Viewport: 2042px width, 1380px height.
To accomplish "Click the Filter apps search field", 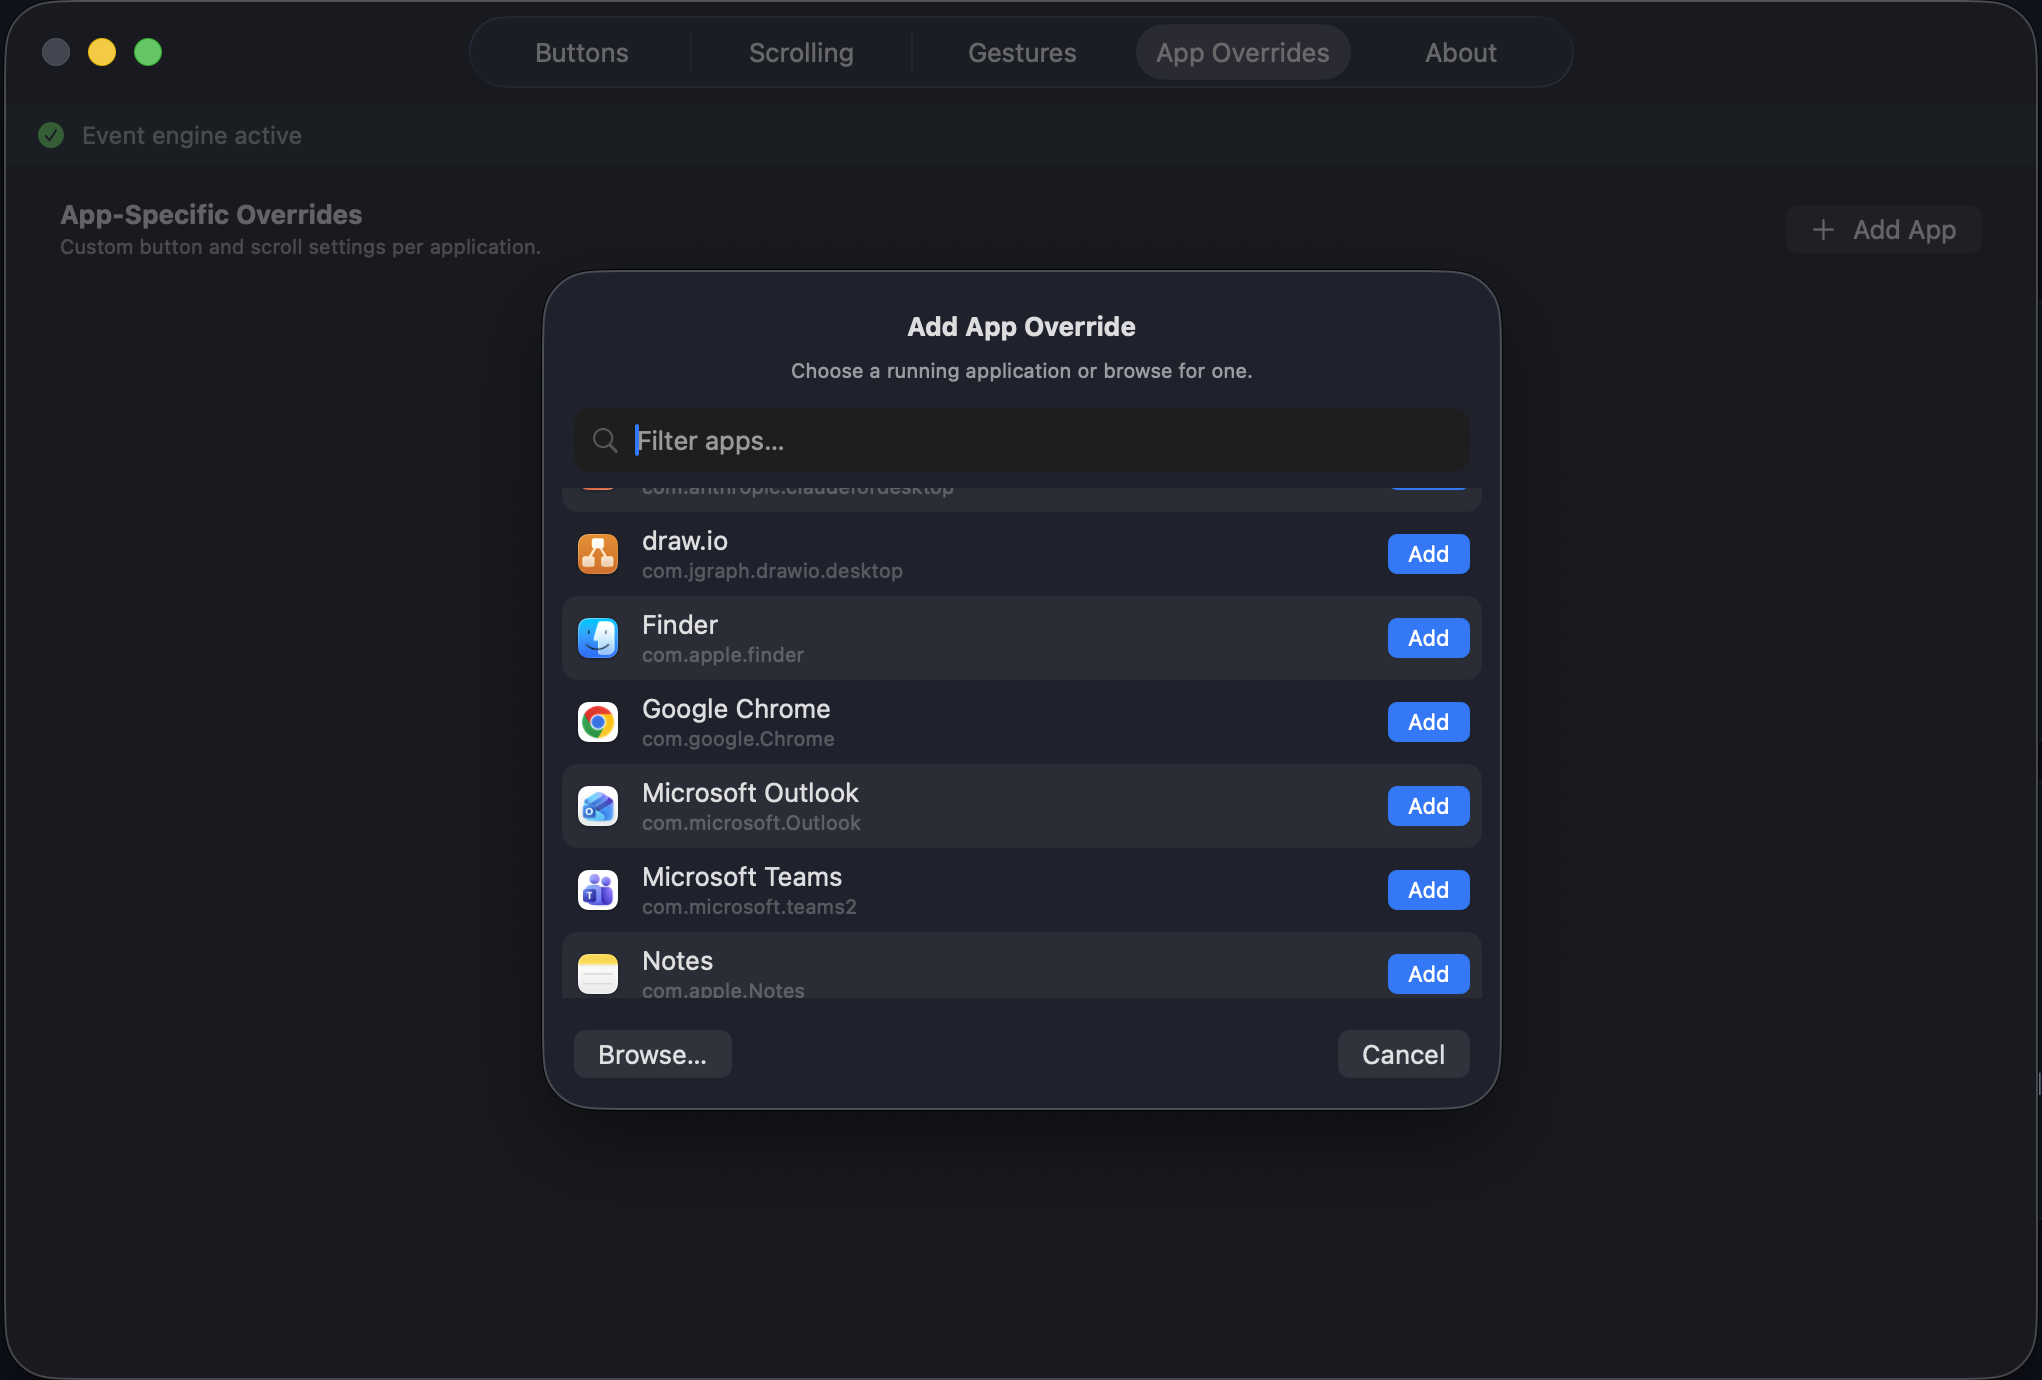I will 1020,440.
